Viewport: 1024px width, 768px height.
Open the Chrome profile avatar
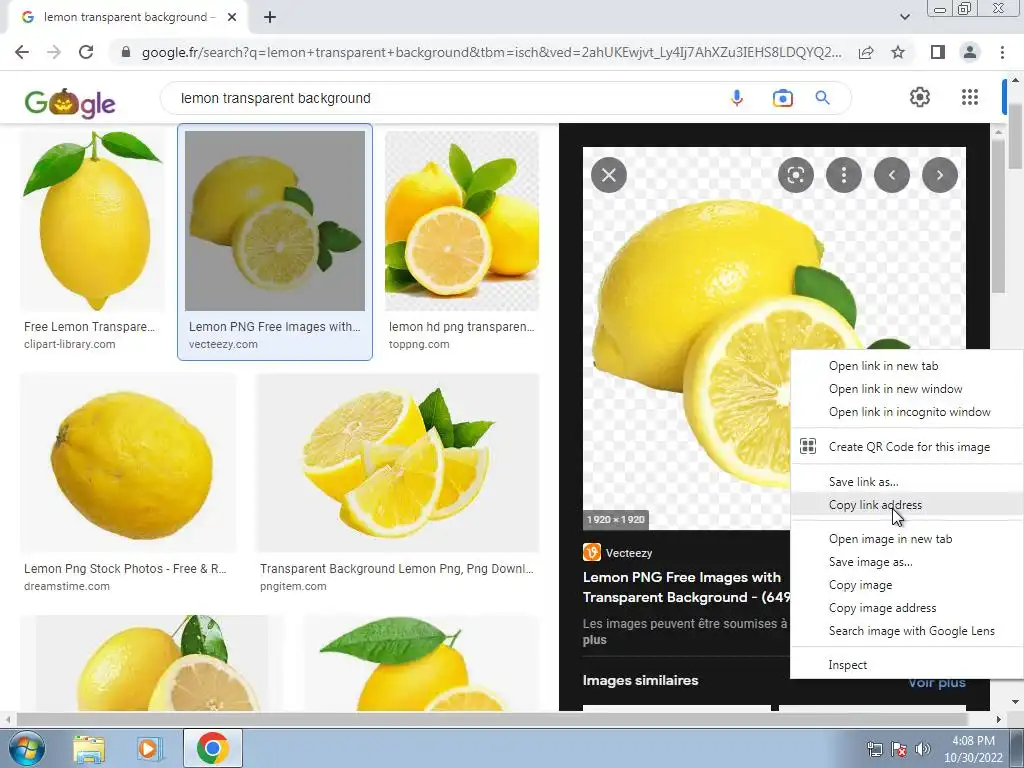970,52
